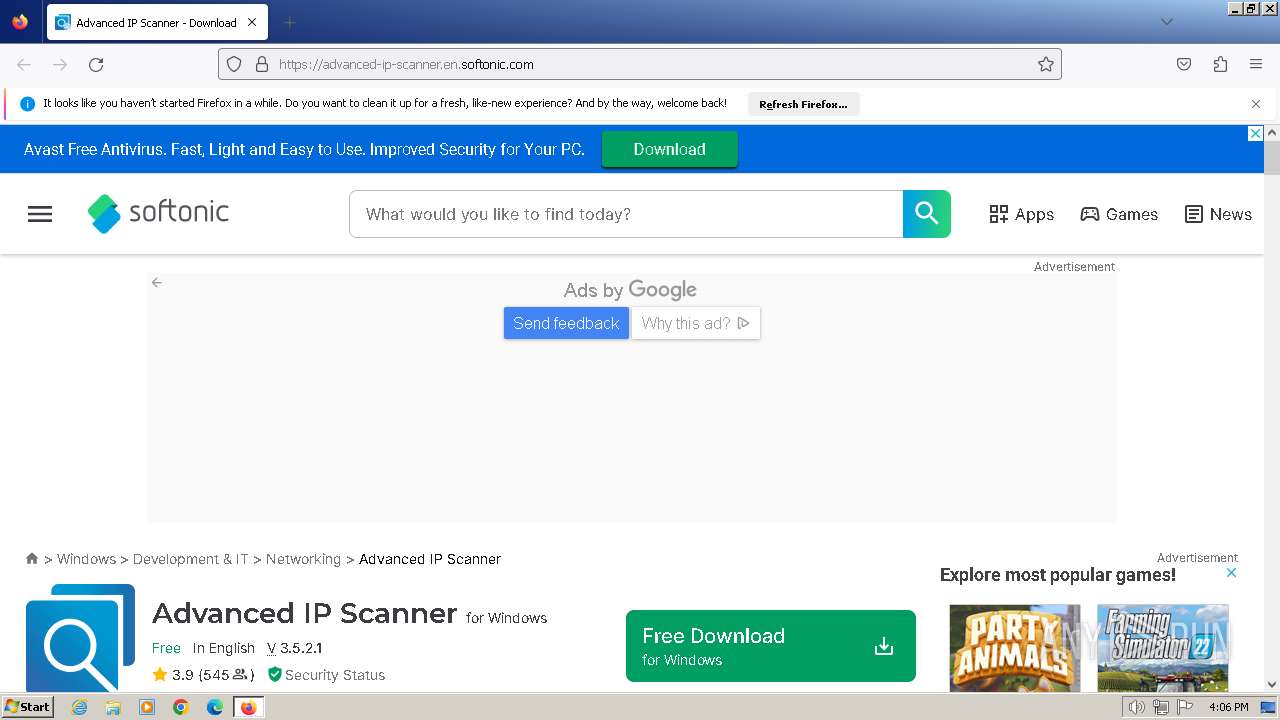
Task: Launch Chrome from the taskbar
Action: [181, 707]
